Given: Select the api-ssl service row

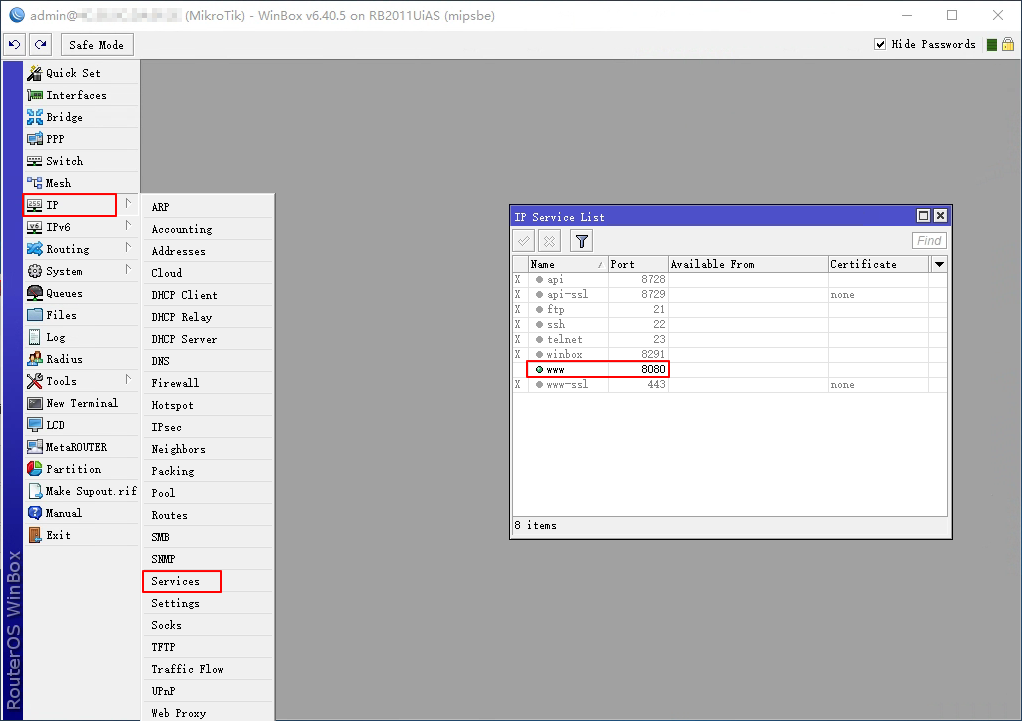Looking at the screenshot, I should click(x=729, y=295).
